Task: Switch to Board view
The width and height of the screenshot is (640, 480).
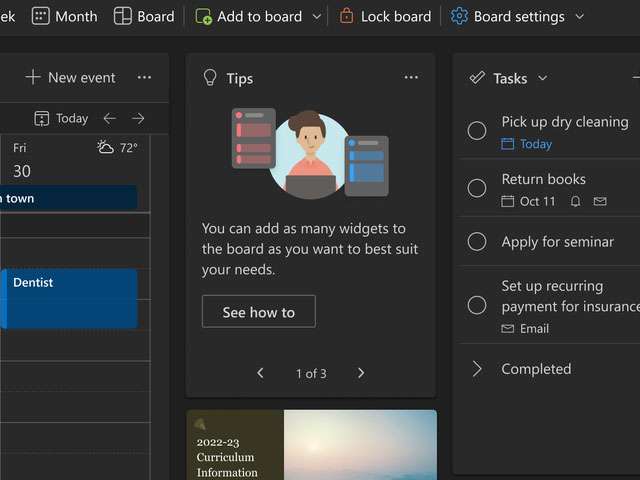Action: tap(144, 16)
